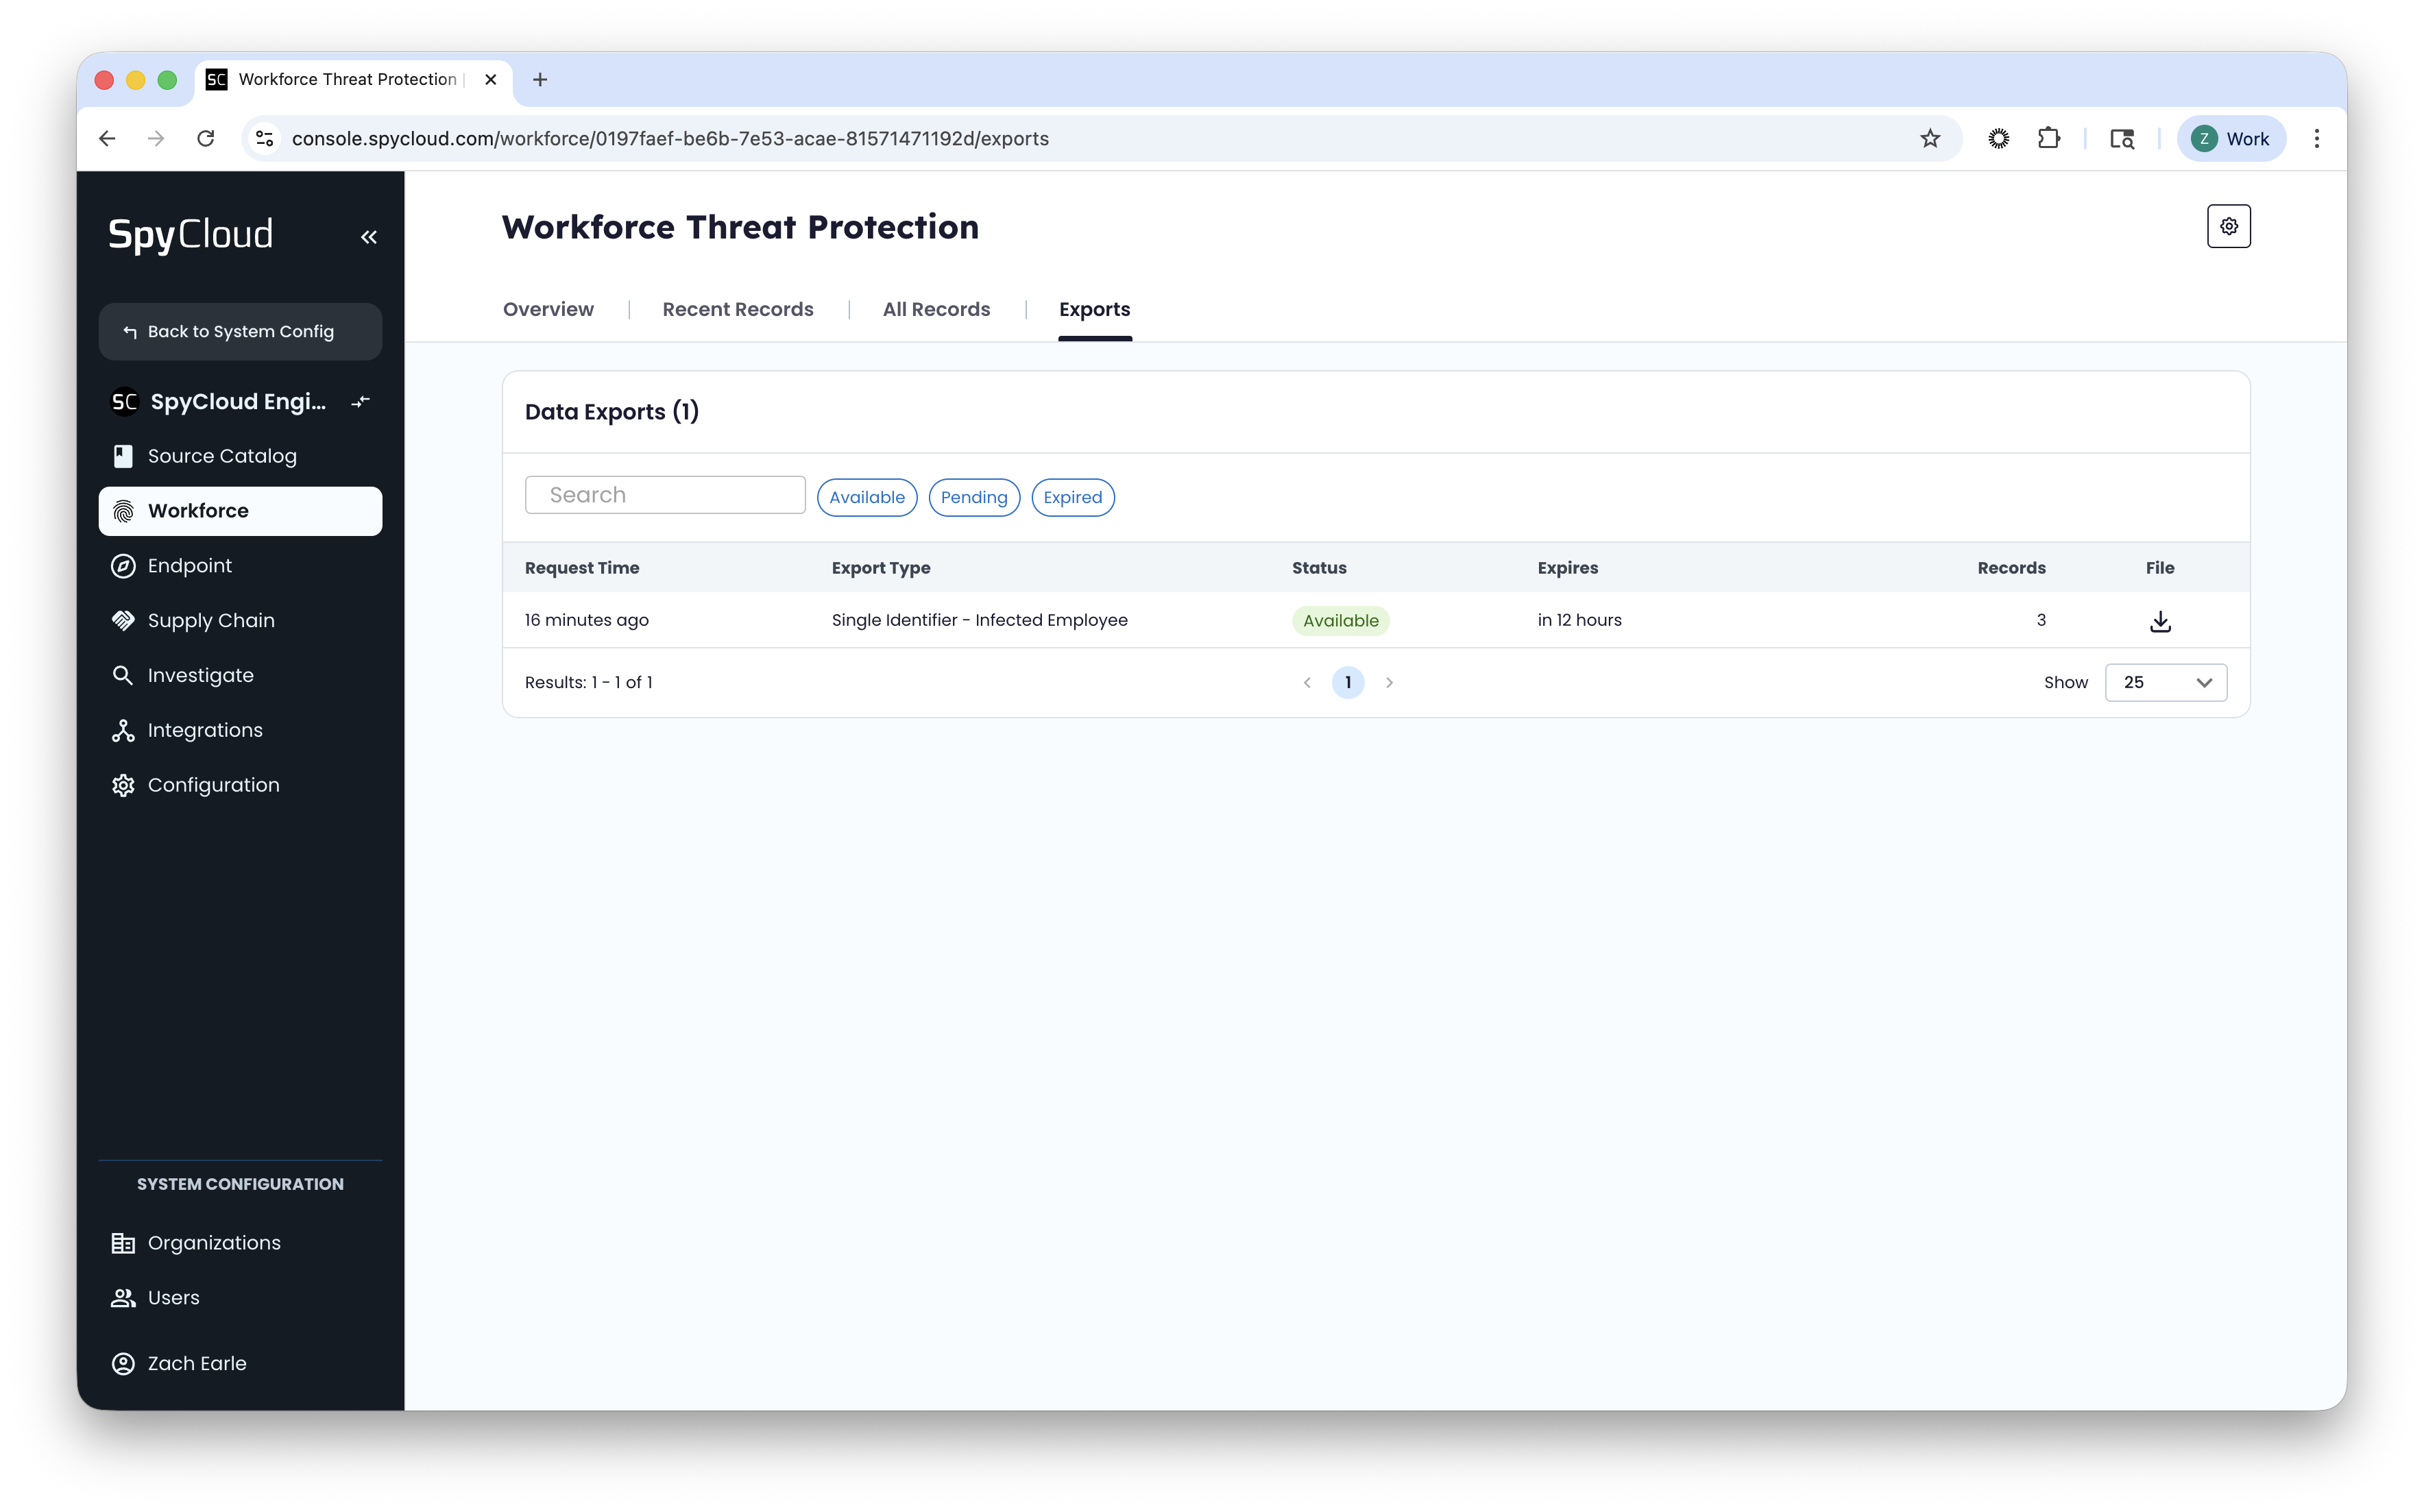This screenshot has width=2424, height=1512.
Task: Toggle the Available status filter
Action: click(866, 497)
